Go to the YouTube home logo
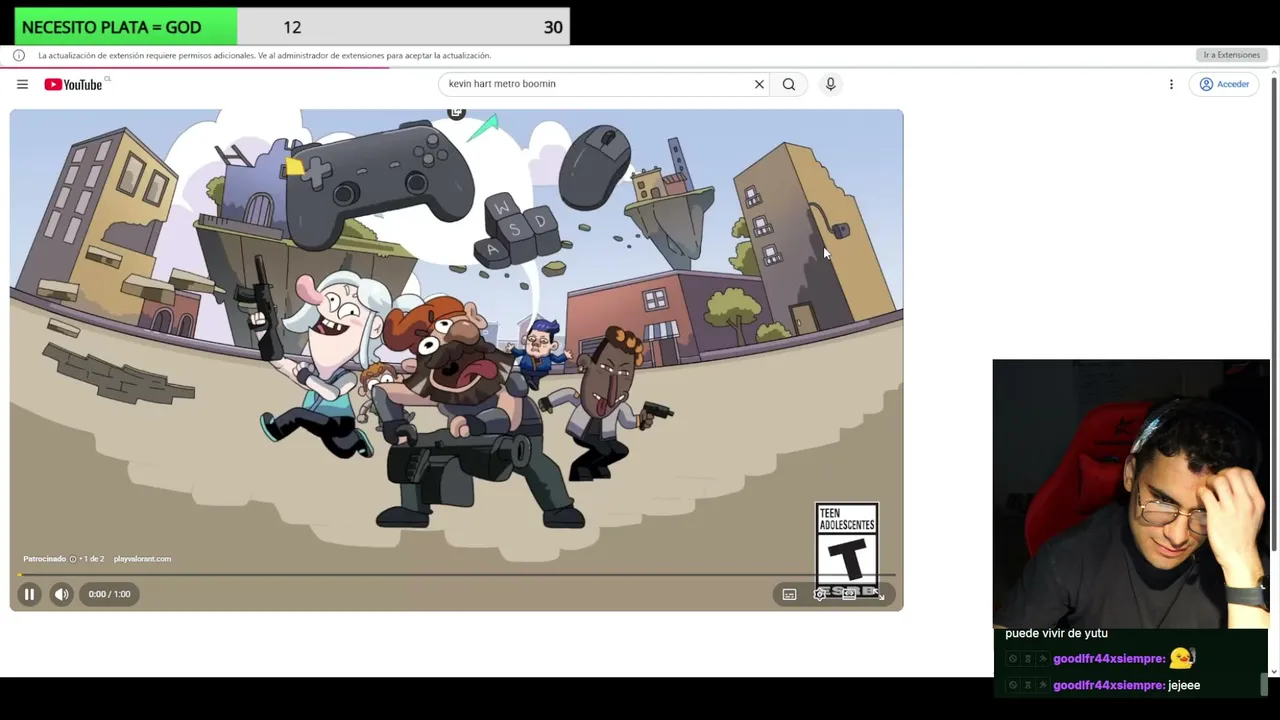Viewport: 1280px width, 720px height. pyautogui.click(x=73, y=84)
